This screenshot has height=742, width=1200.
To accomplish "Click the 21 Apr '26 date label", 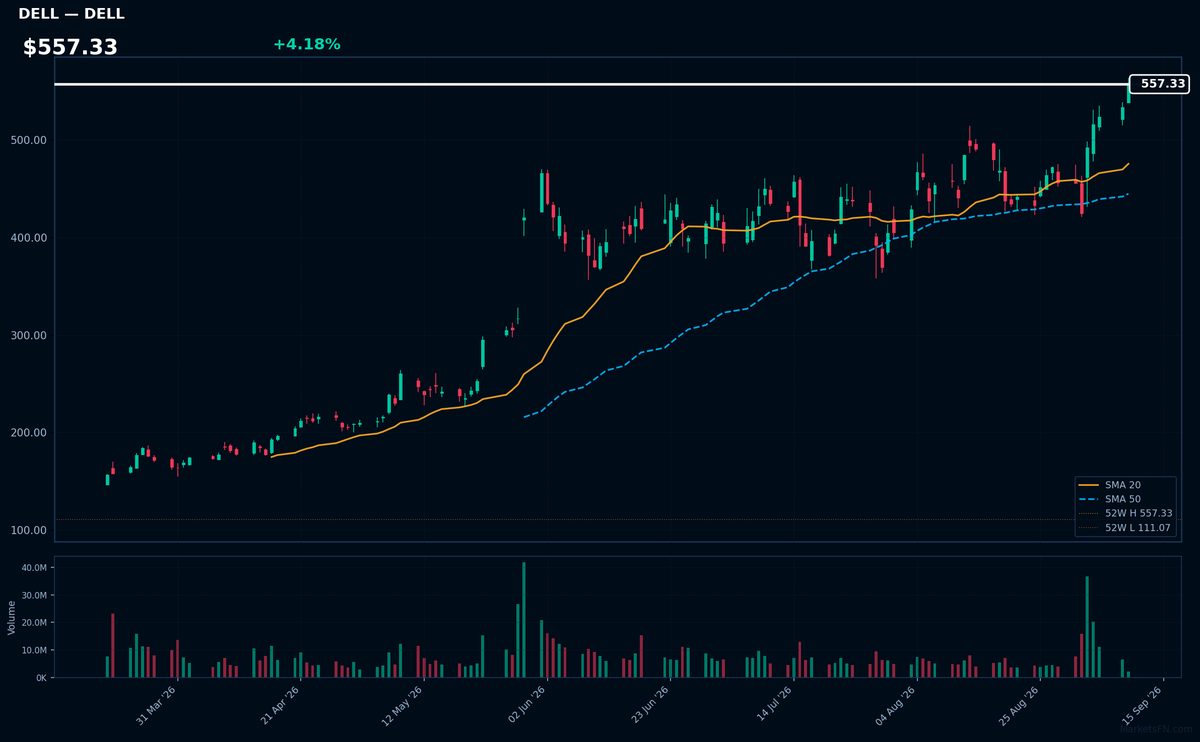I will point(281,705).
